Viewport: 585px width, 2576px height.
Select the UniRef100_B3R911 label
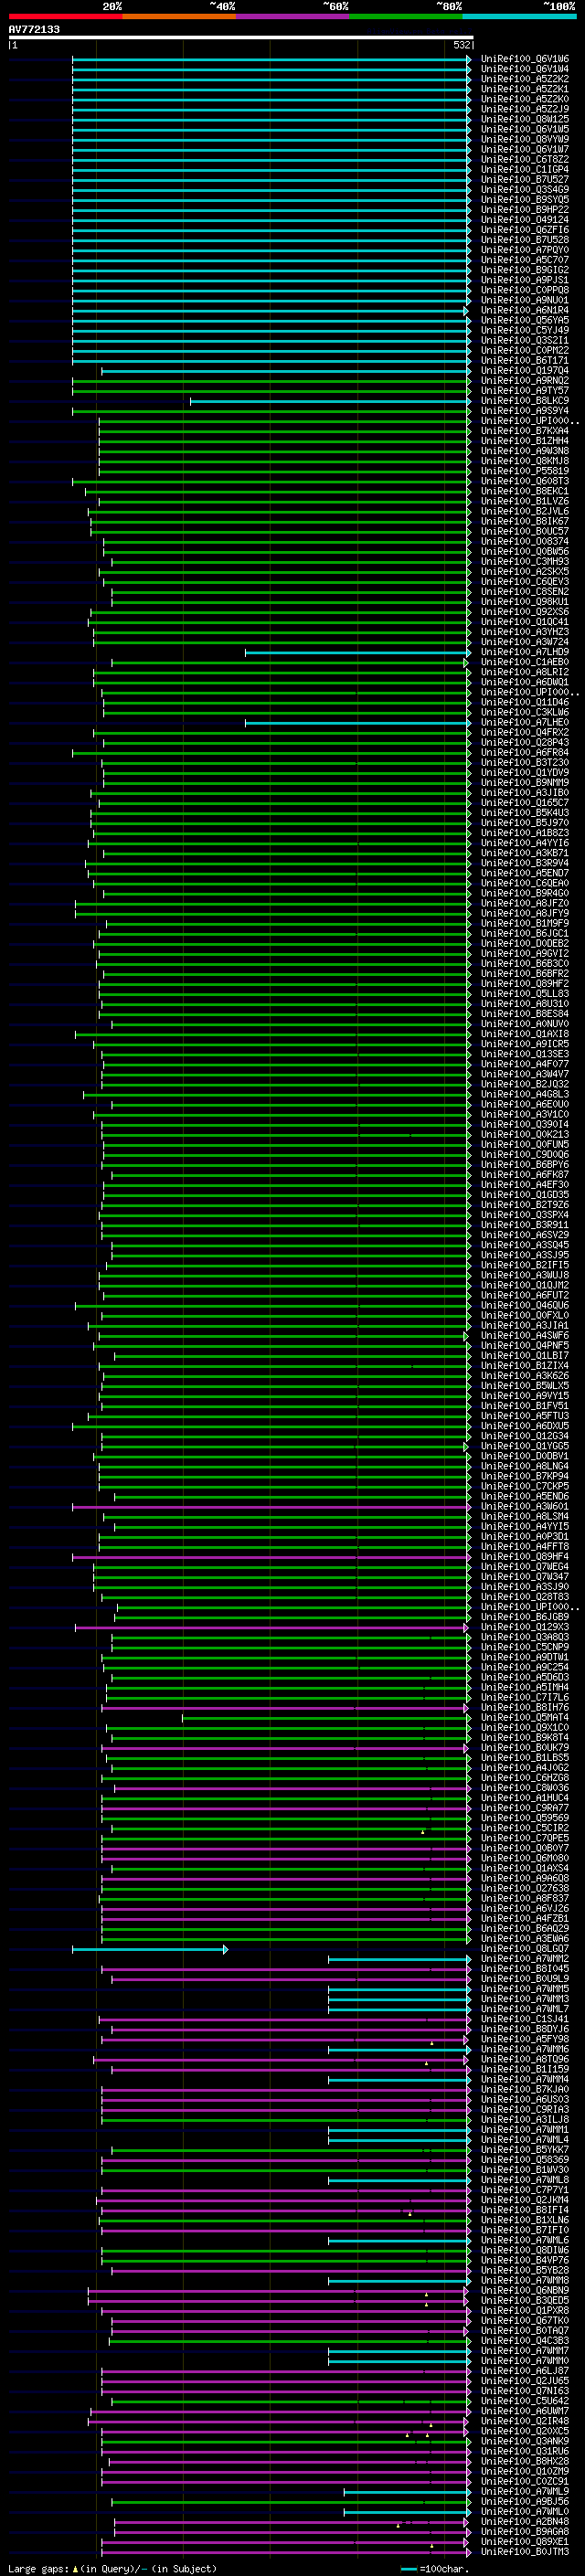click(524, 1224)
